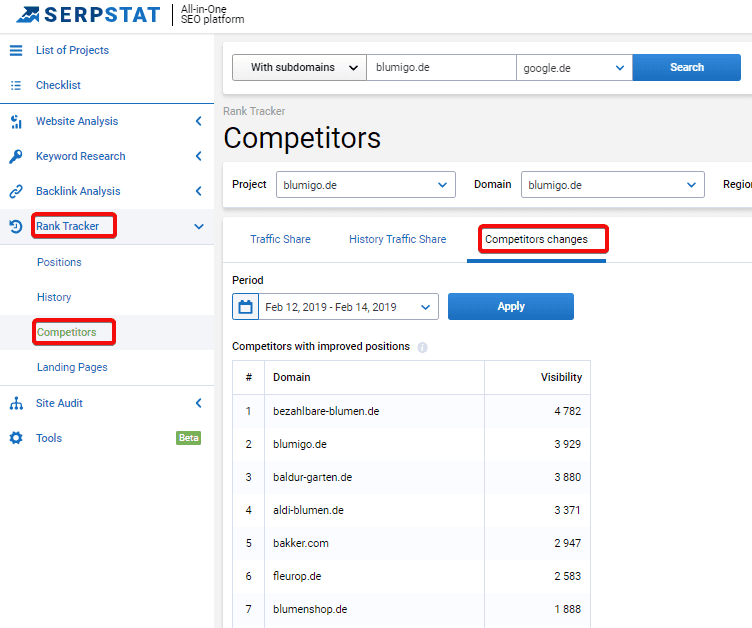752x628 pixels.
Task: Click visibility value 3 929
Action: [x=567, y=444]
